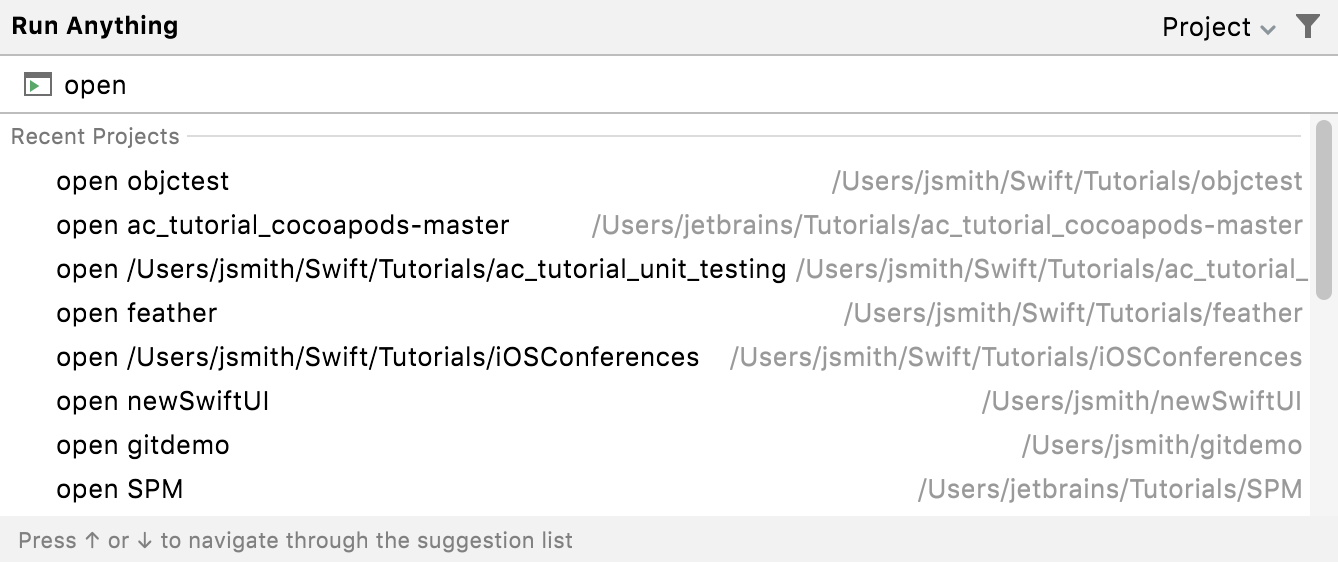Click the run configuration icon beside open
Screen dimensions: 1338x562
[x=37, y=85]
